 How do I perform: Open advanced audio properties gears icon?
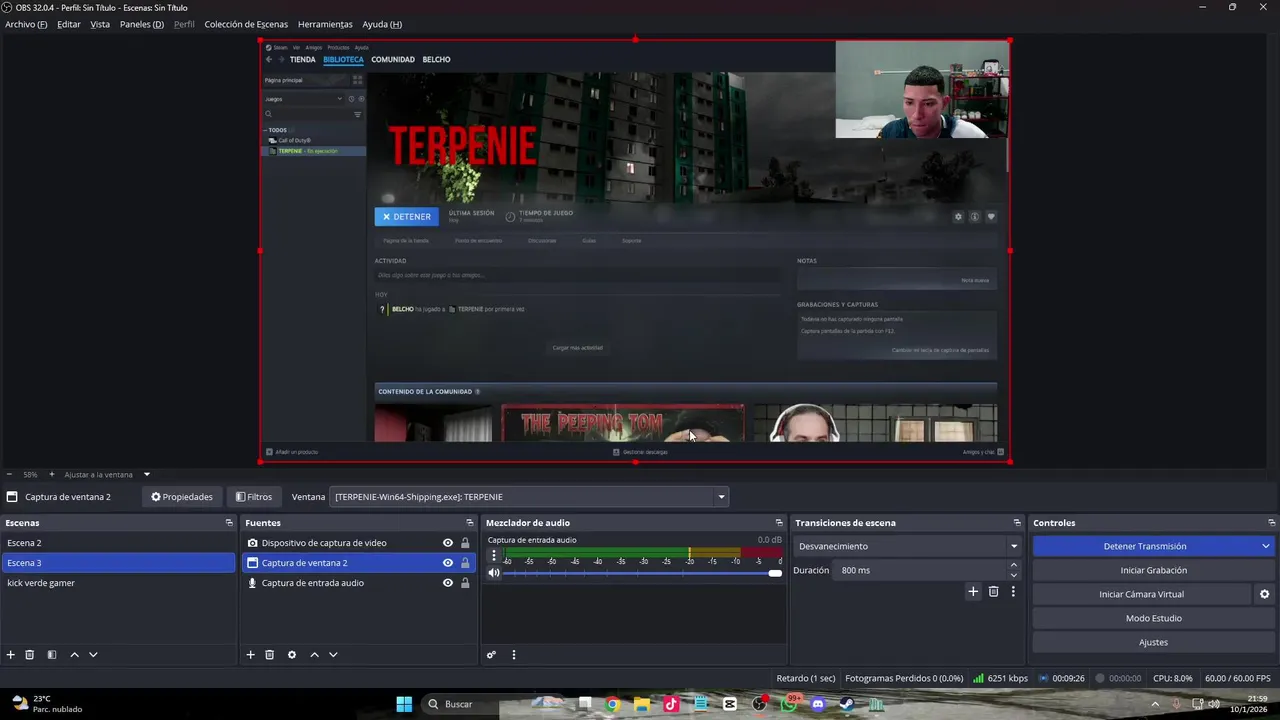pyautogui.click(x=491, y=655)
